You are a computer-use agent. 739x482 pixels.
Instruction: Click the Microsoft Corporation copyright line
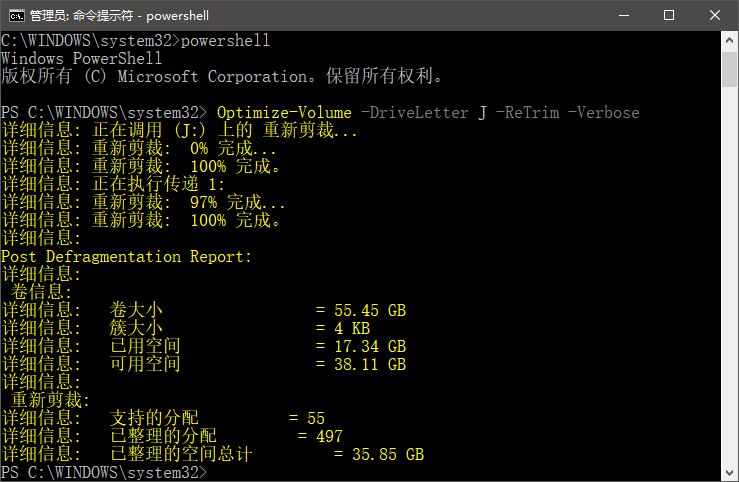[222, 76]
